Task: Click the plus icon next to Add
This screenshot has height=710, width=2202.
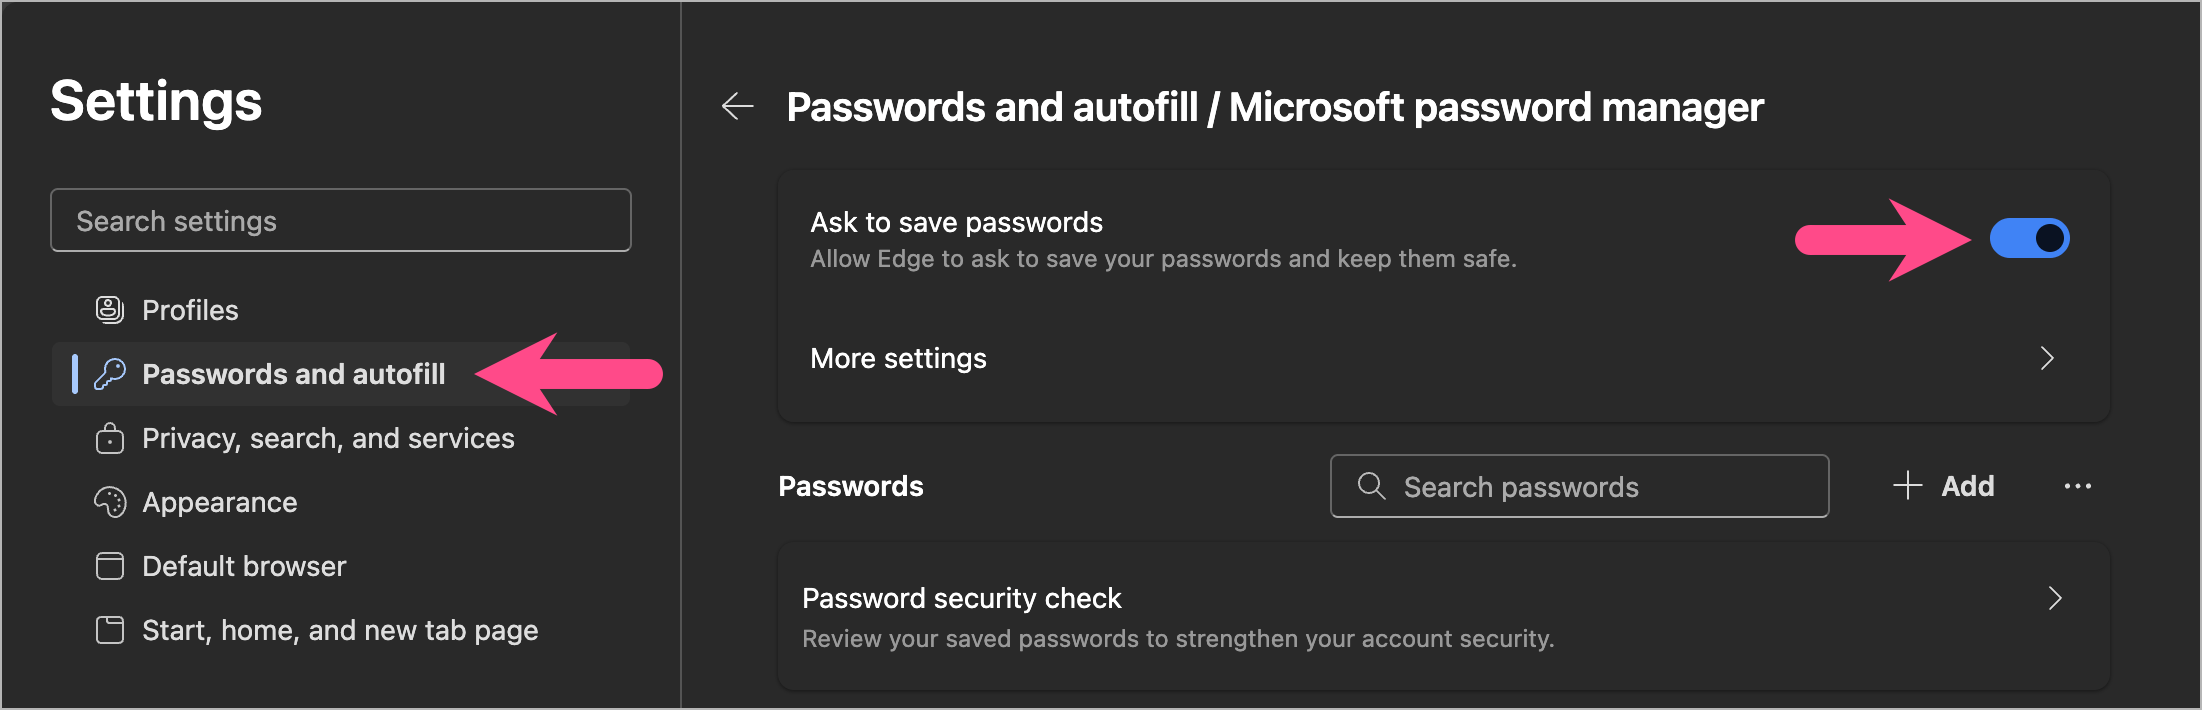Action: pyautogui.click(x=1908, y=486)
